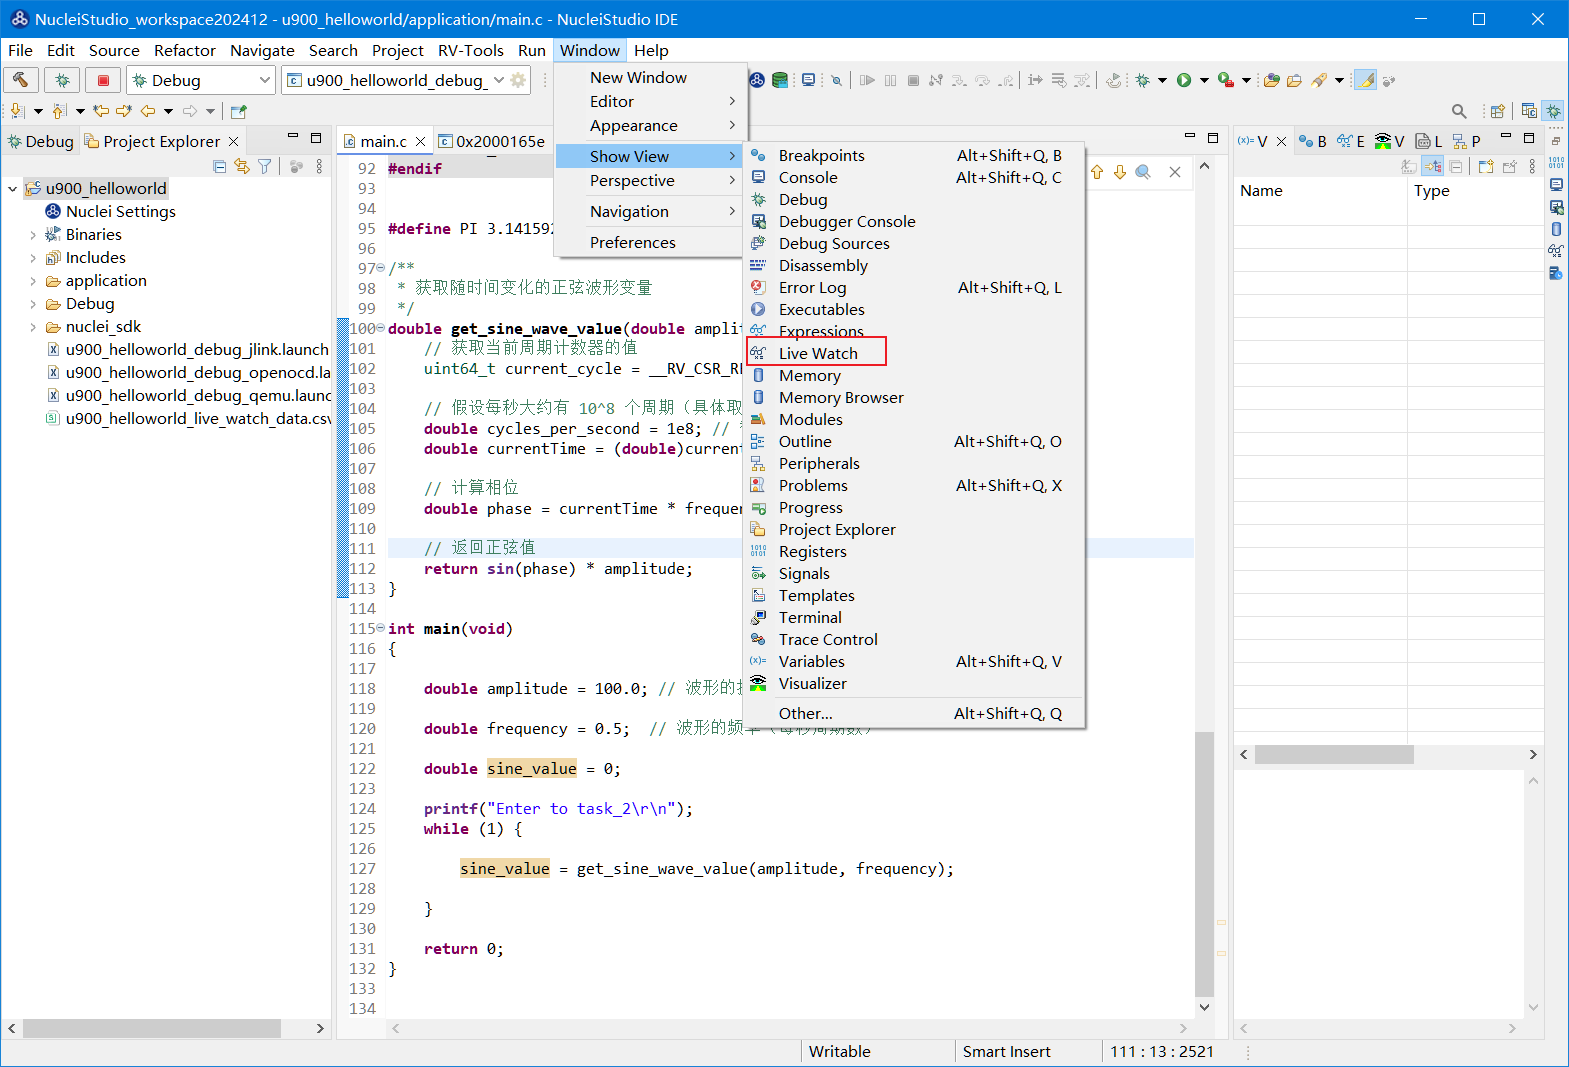Click Collapse All in Project Explorer
Screen dimensions: 1569x1067
point(220,167)
